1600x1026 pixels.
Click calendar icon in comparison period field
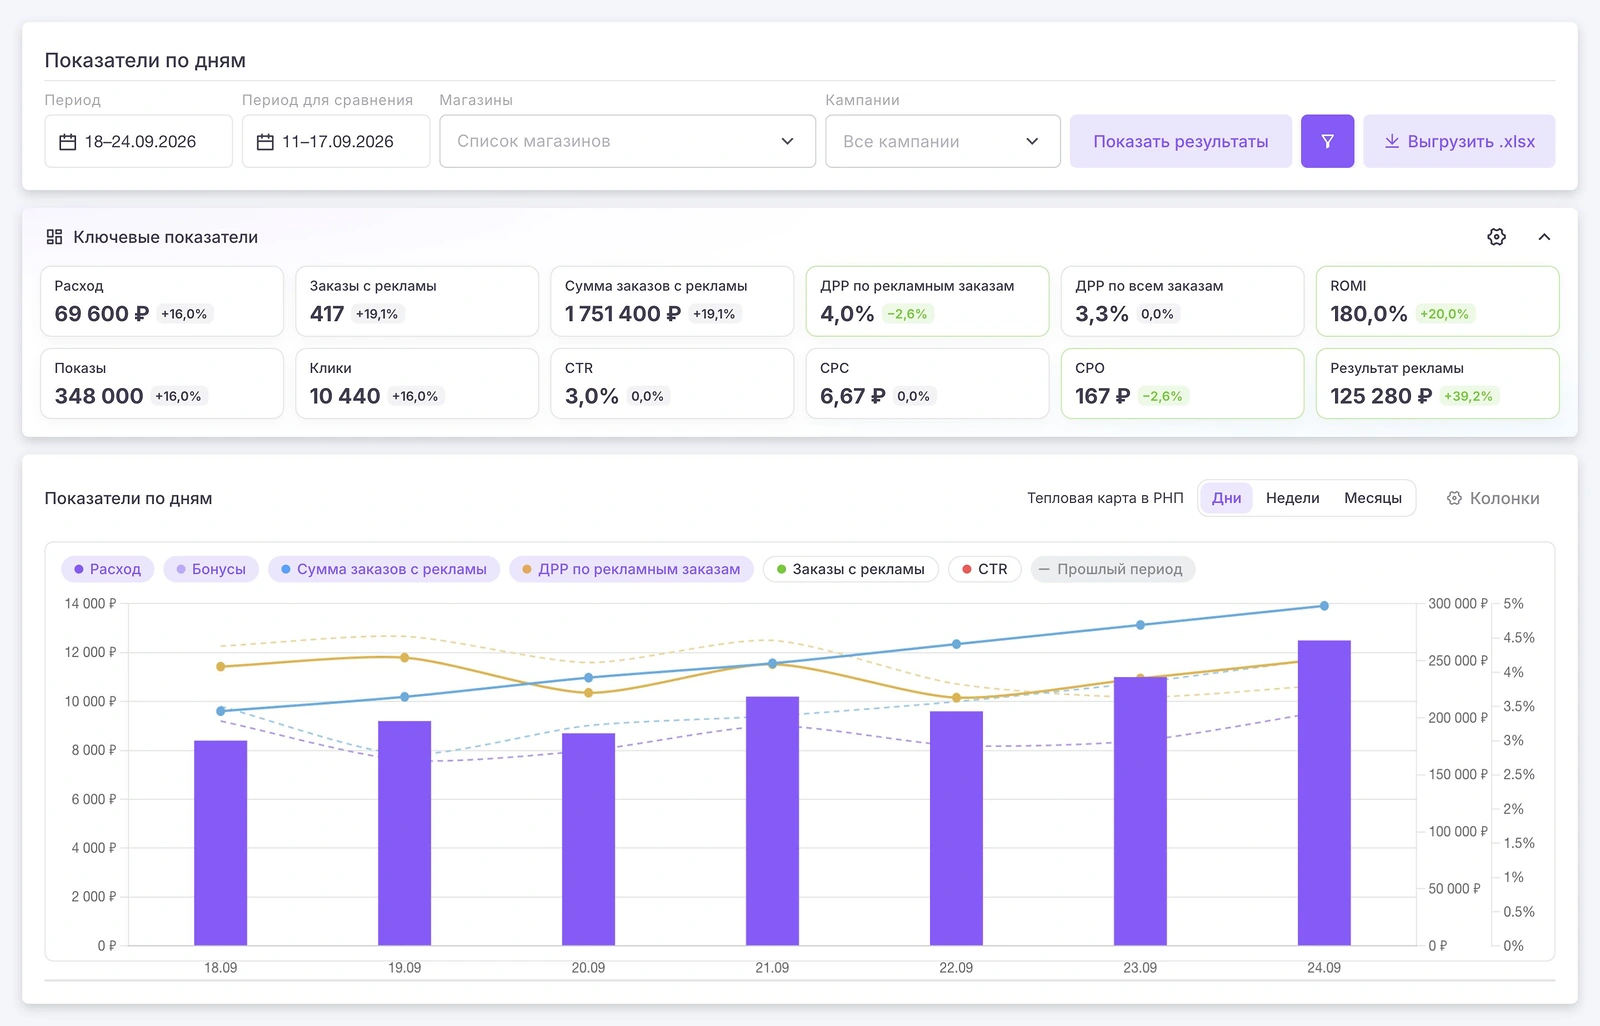(265, 142)
